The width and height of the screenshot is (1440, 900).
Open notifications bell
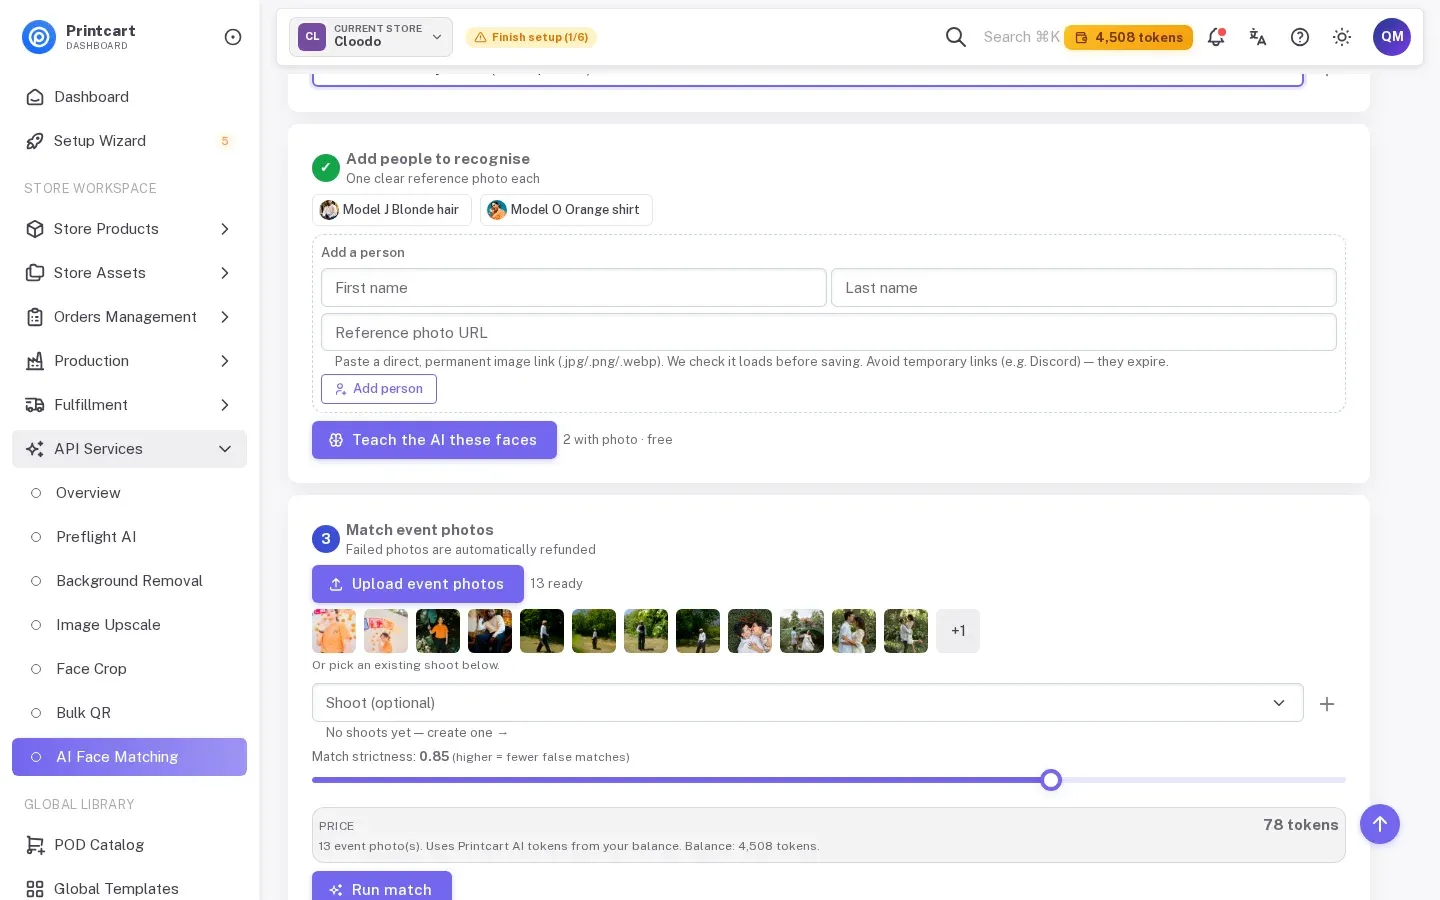(x=1216, y=37)
